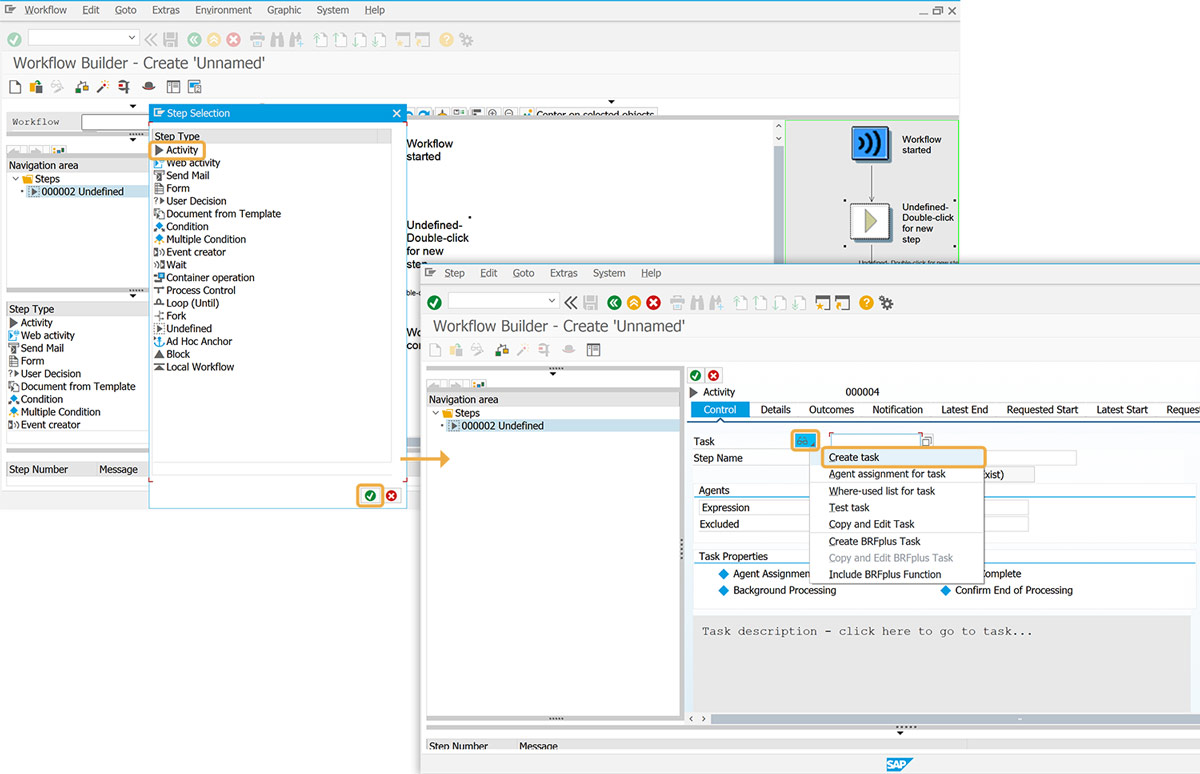Confirm Step Selection with green checkmark
The height and width of the screenshot is (774, 1200).
pyautogui.click(x=370, y=495)
